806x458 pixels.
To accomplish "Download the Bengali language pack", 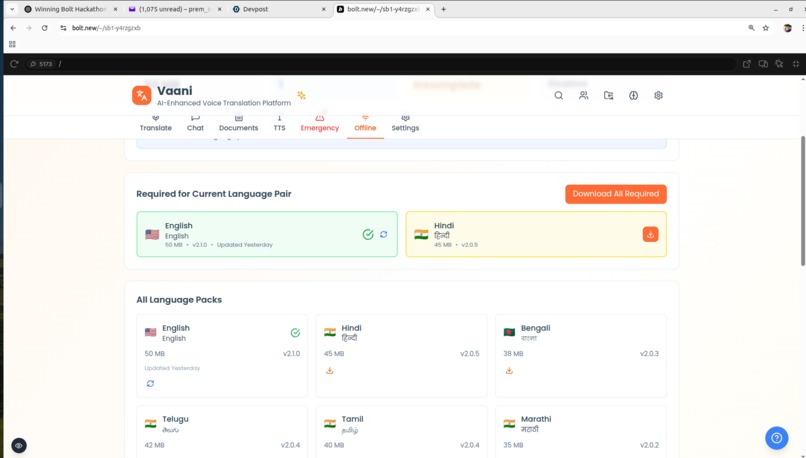I will point(509,371).
